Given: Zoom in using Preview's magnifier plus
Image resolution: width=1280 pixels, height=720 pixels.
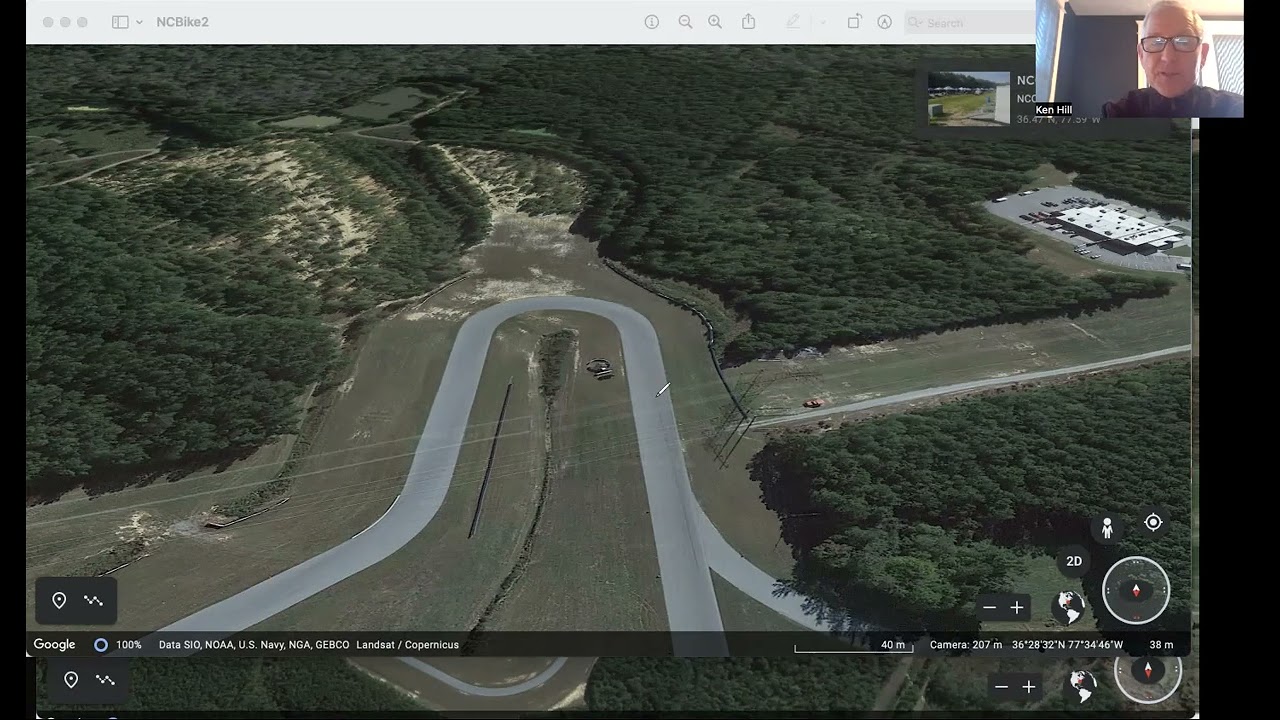Looking at the screenshot, I should (x=715, y=22).
